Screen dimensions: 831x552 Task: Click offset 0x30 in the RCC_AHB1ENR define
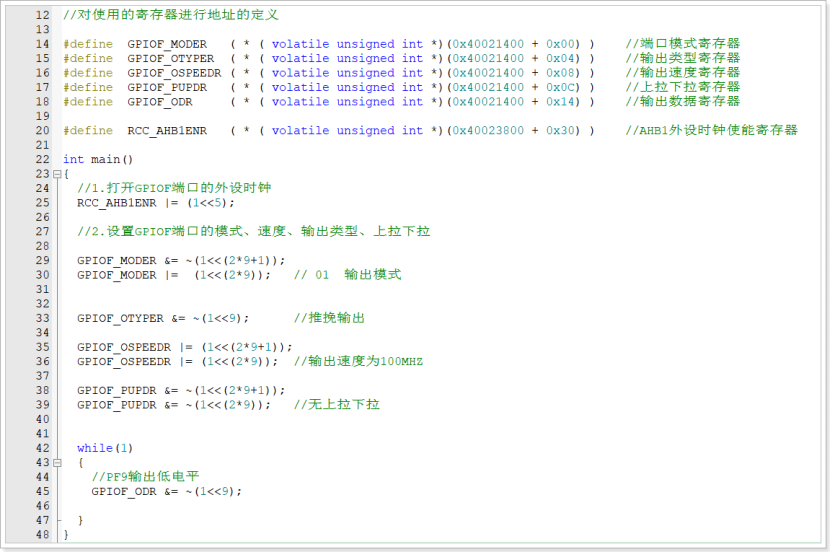(560, 130)
